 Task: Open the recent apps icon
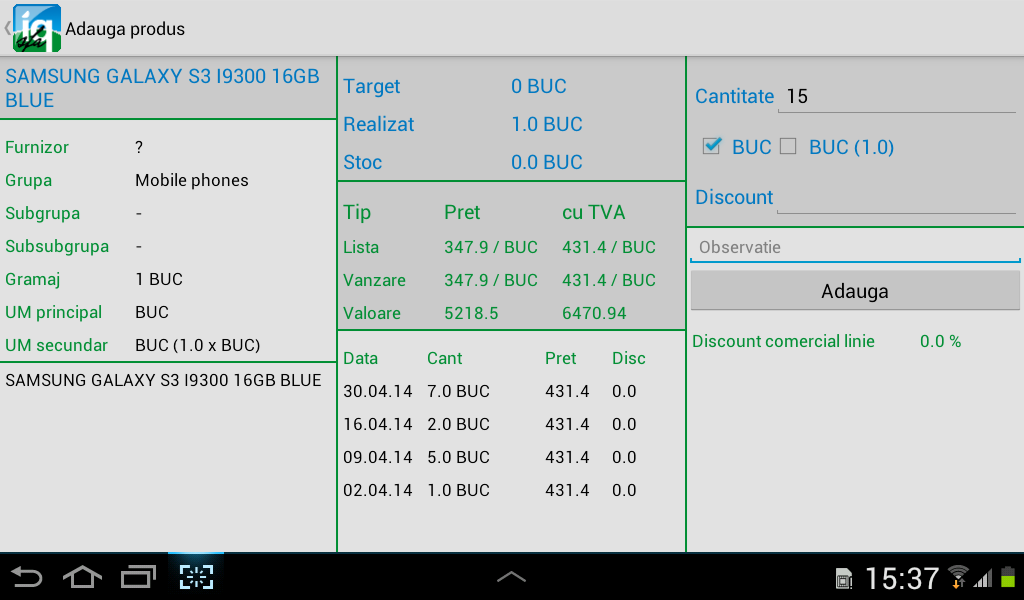138,577
